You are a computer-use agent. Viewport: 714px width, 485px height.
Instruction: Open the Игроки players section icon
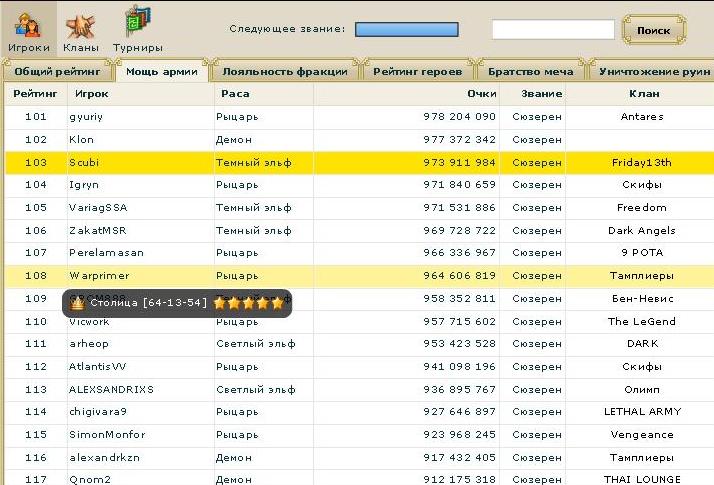point(29,24)
